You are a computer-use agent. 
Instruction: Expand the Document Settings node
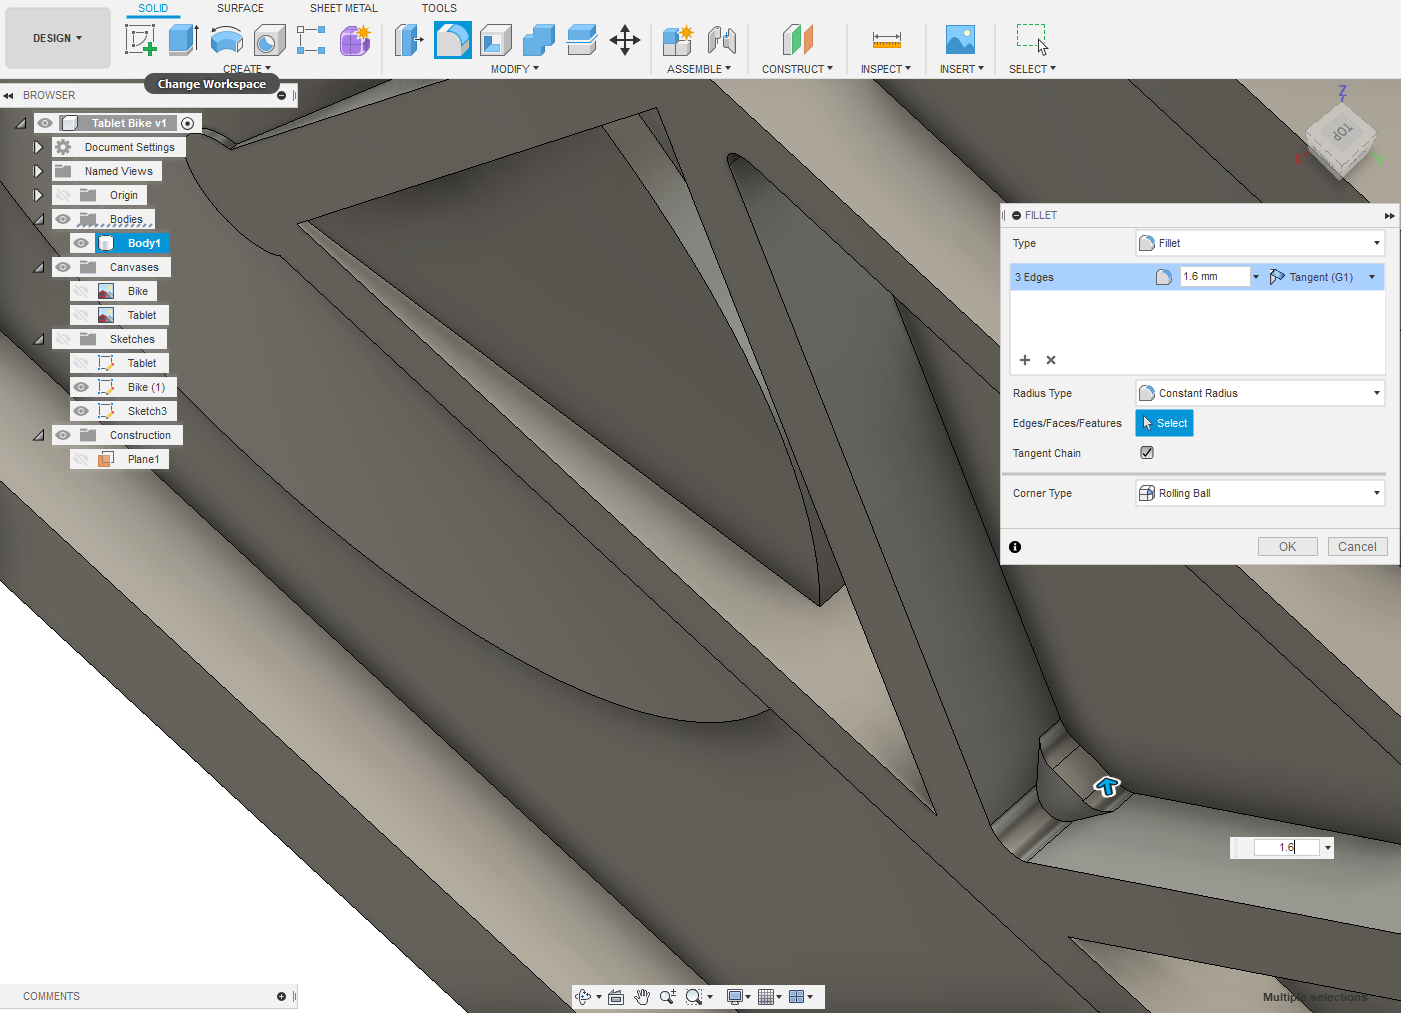click(x=38, y=147)
